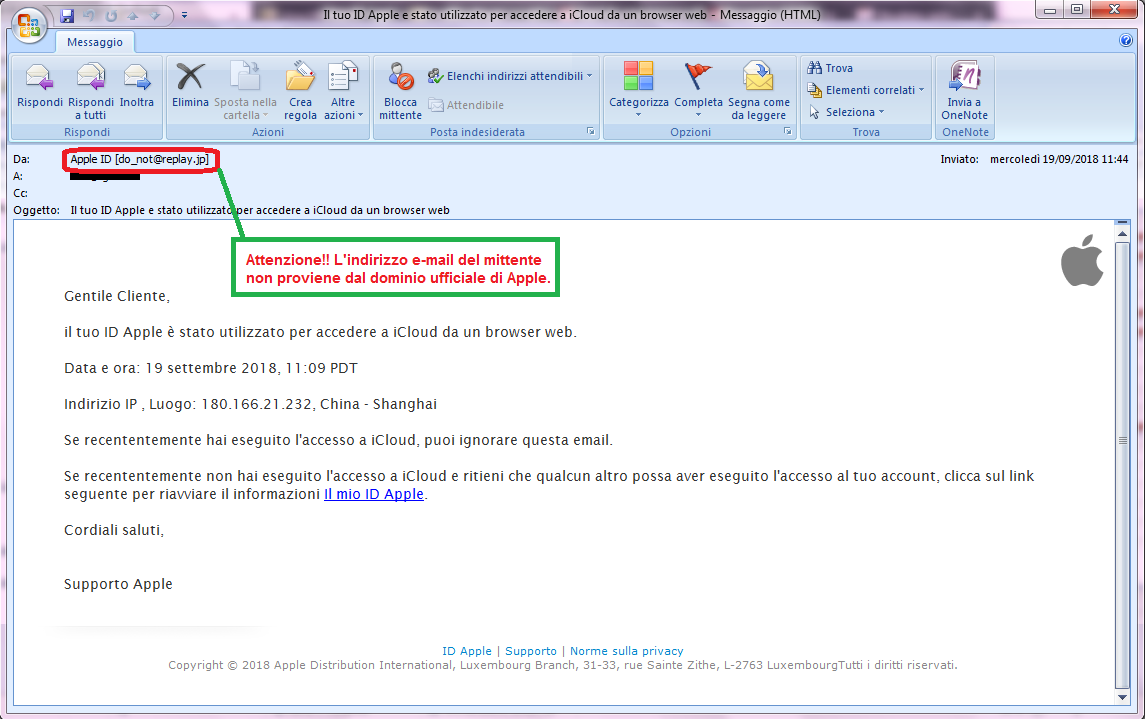Click the Undo quick access arrow
This screenshot has height=719, width=1147.
89,15
